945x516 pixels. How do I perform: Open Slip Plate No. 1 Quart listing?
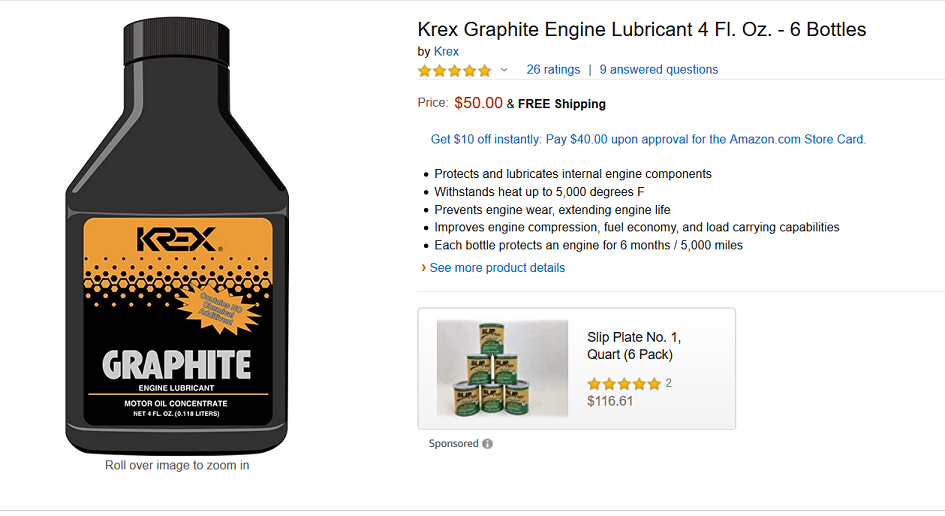[x=634, y=345]
